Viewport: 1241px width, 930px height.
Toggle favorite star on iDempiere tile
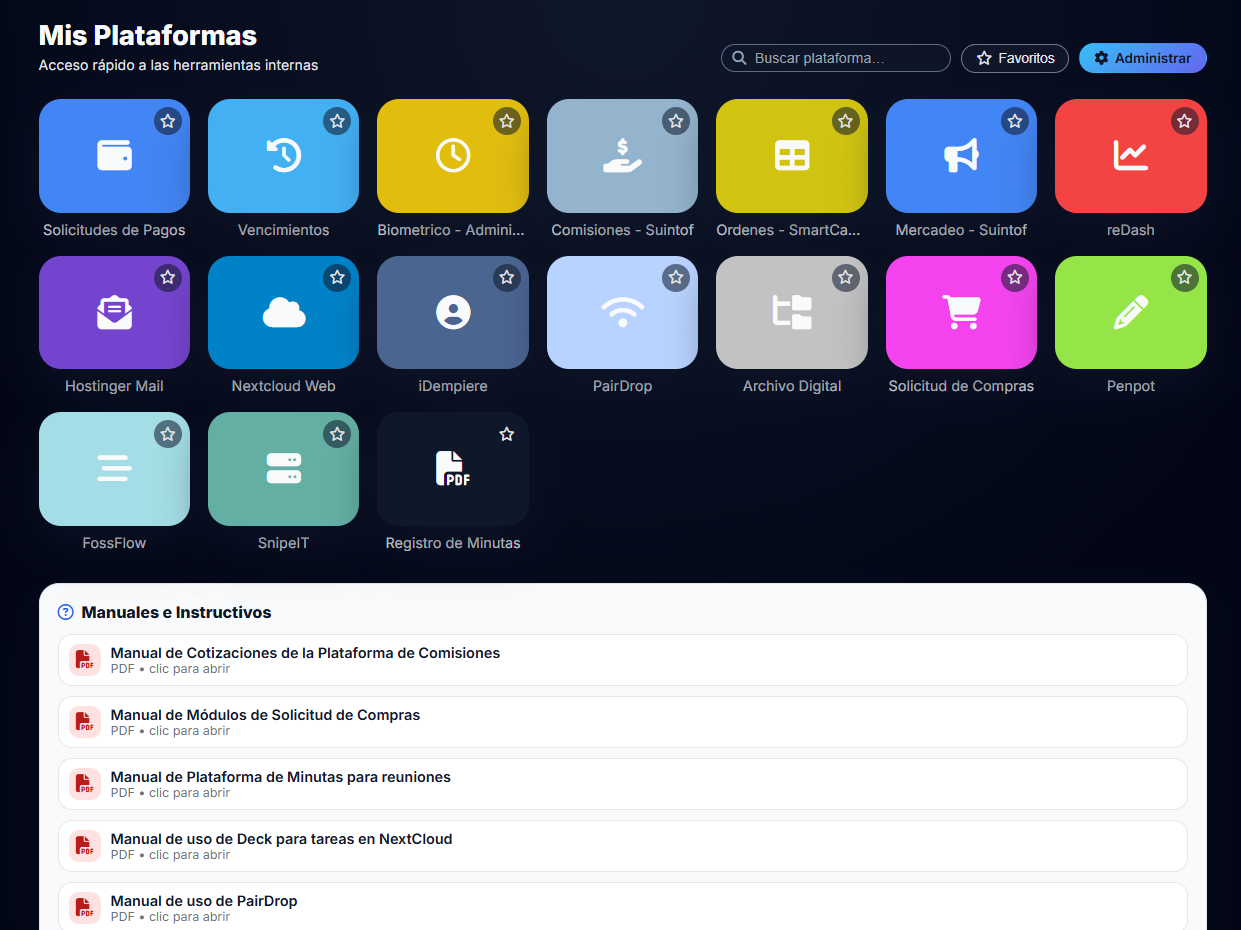[507, 277]
